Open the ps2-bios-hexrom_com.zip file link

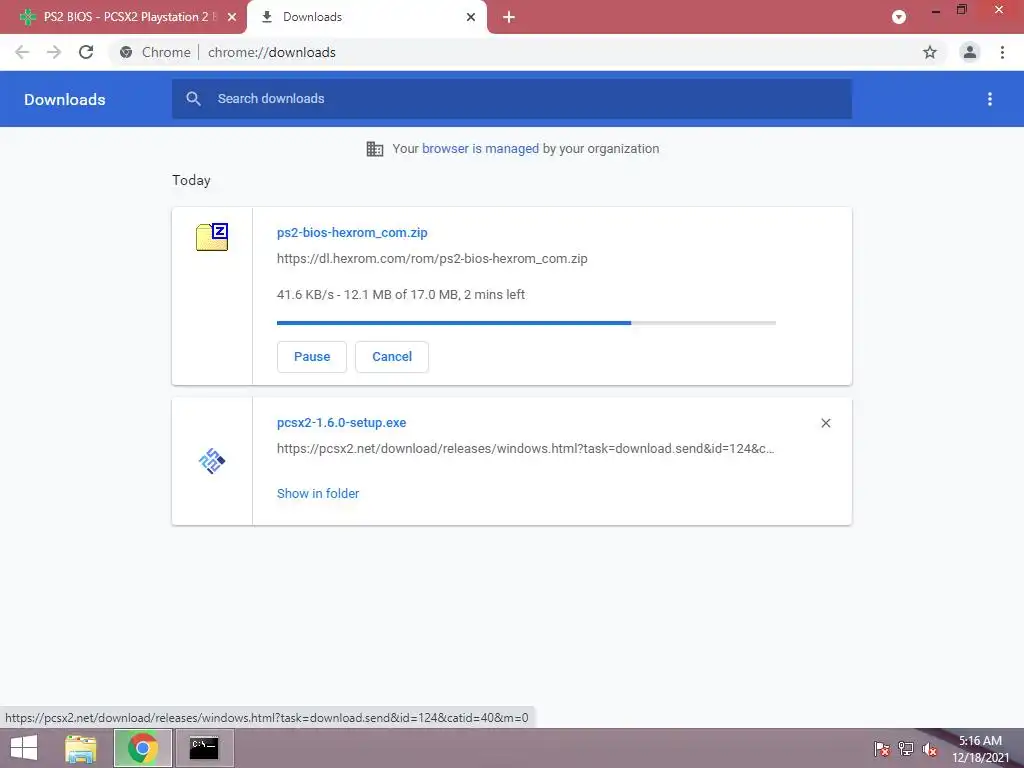coord(352,232)
